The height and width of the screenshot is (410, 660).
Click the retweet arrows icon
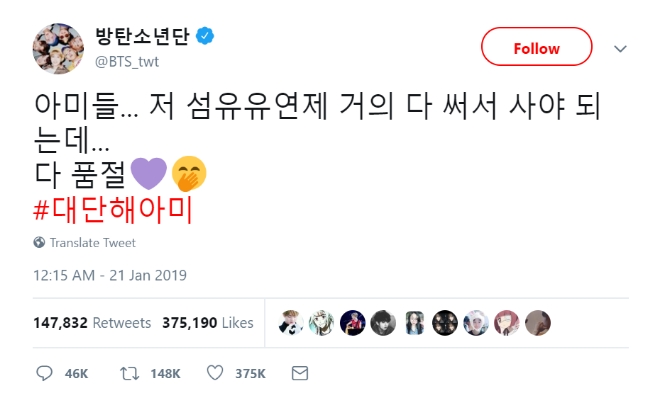[x=130, y=373]
